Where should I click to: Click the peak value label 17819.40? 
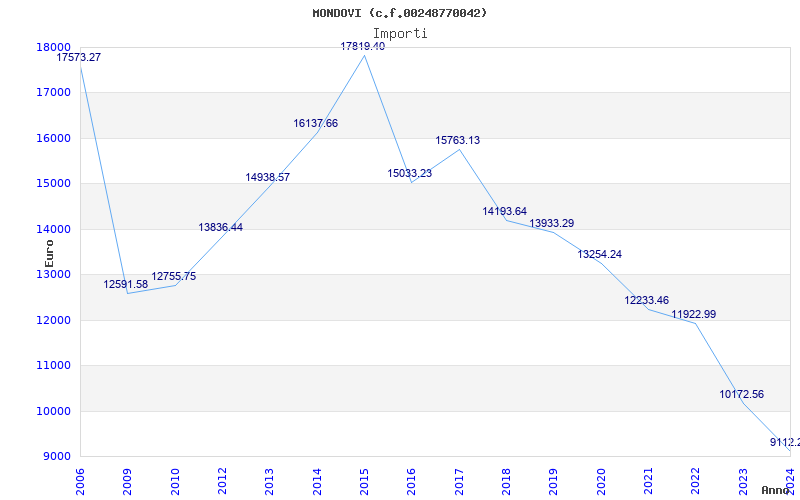[363, 46]
